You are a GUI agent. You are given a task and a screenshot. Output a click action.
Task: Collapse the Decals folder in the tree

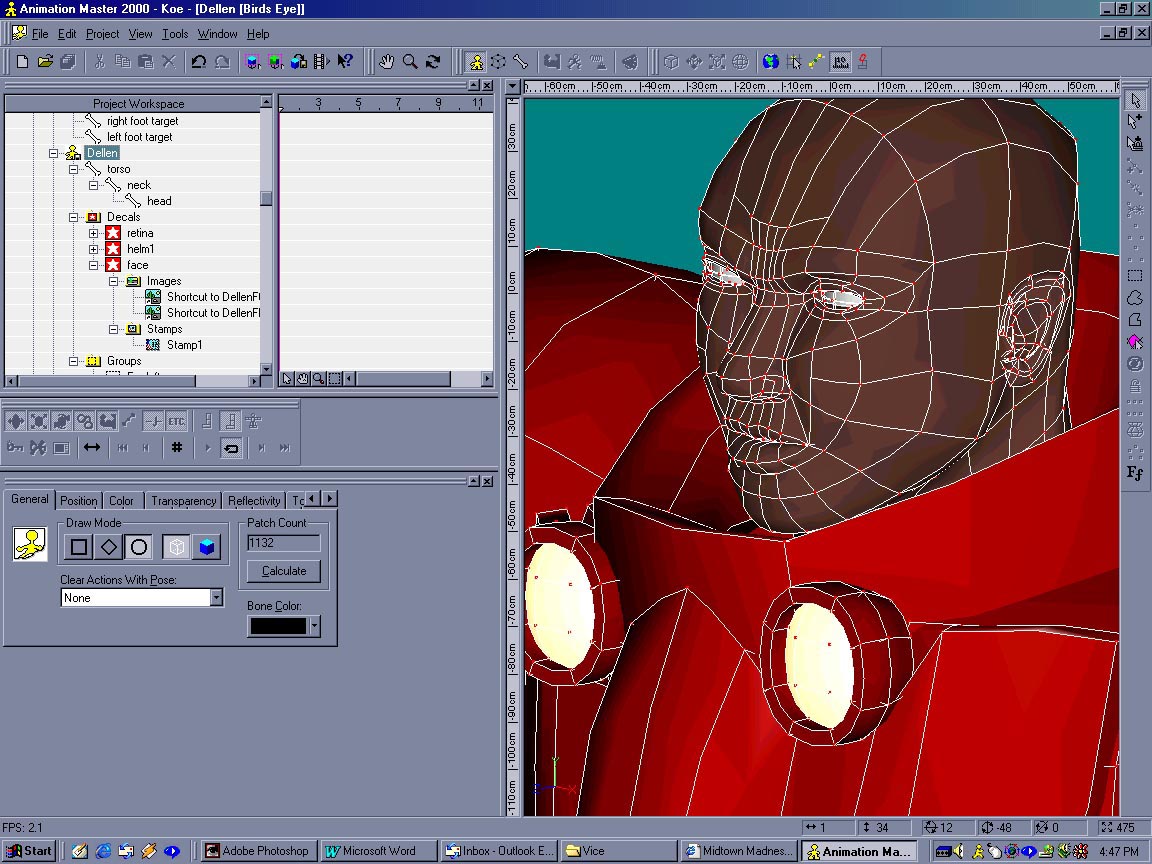pyautogui.click(x=74, y=217)
